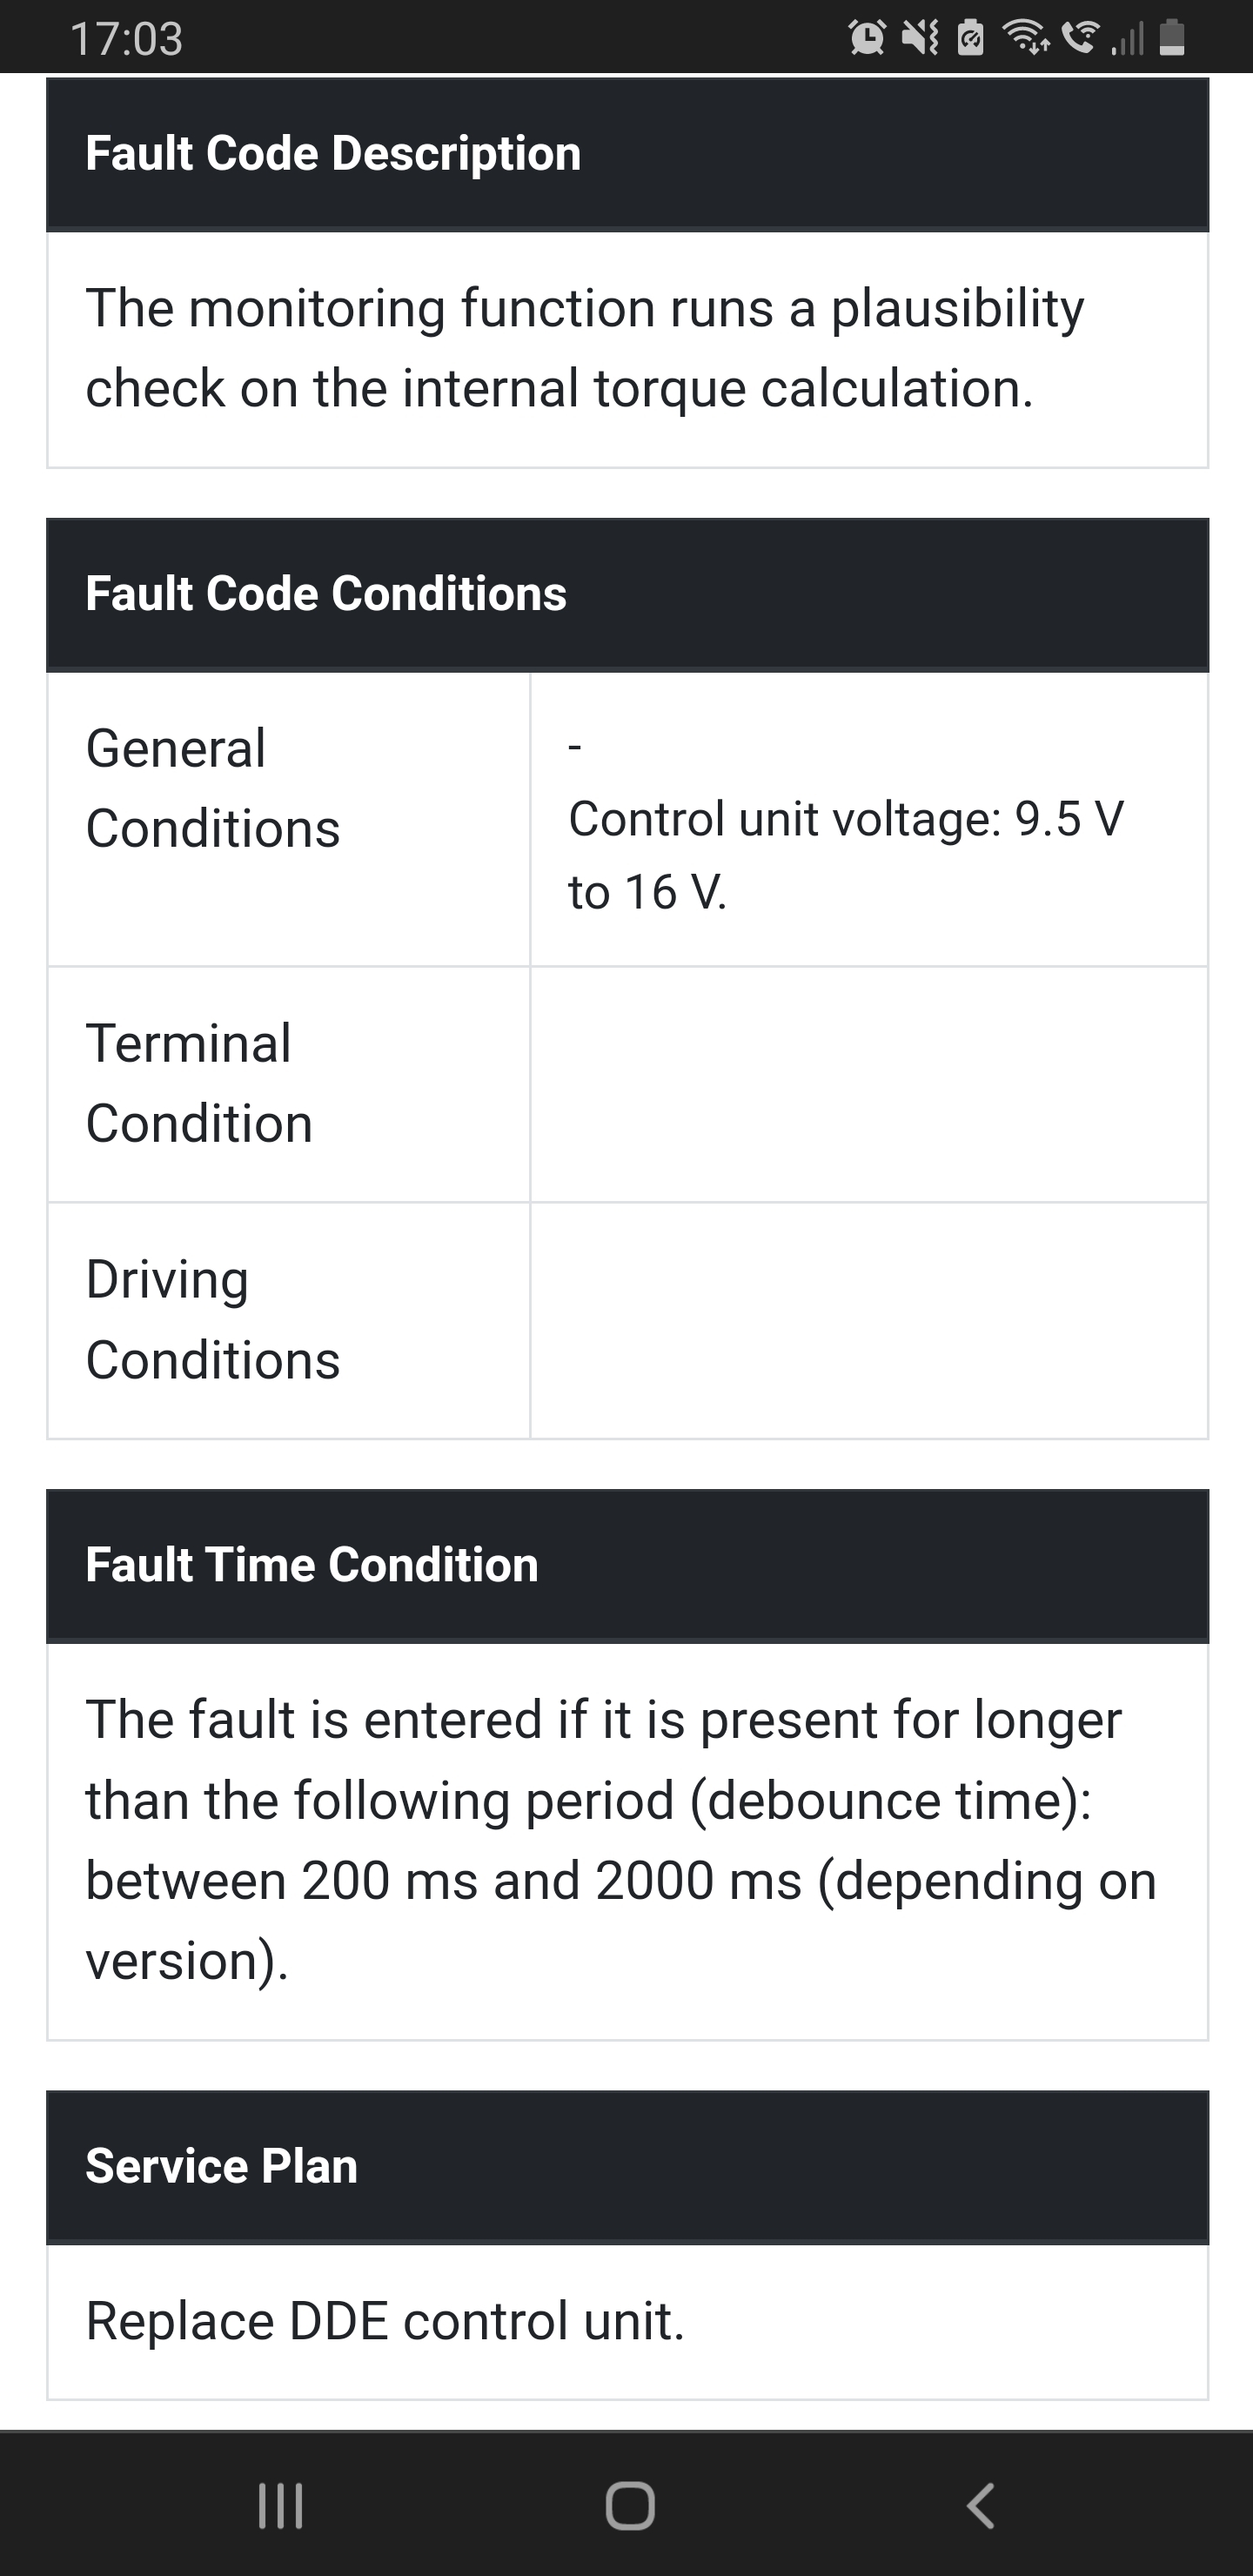The image size is (1253, 2576).
Task: Go back using the navigation arrow
Action: coord(980,2505)
